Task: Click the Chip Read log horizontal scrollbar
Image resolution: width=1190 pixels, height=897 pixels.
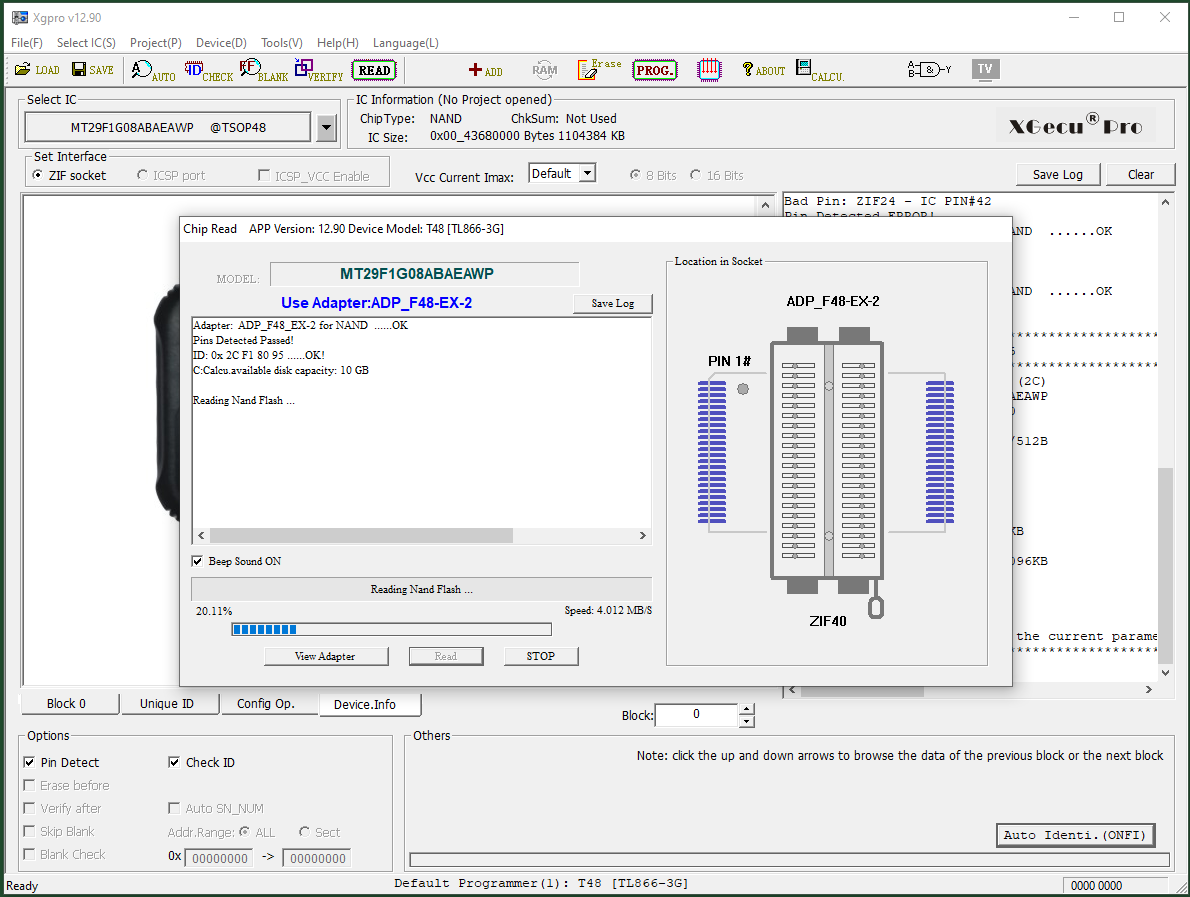Action: tap(421, 535)
